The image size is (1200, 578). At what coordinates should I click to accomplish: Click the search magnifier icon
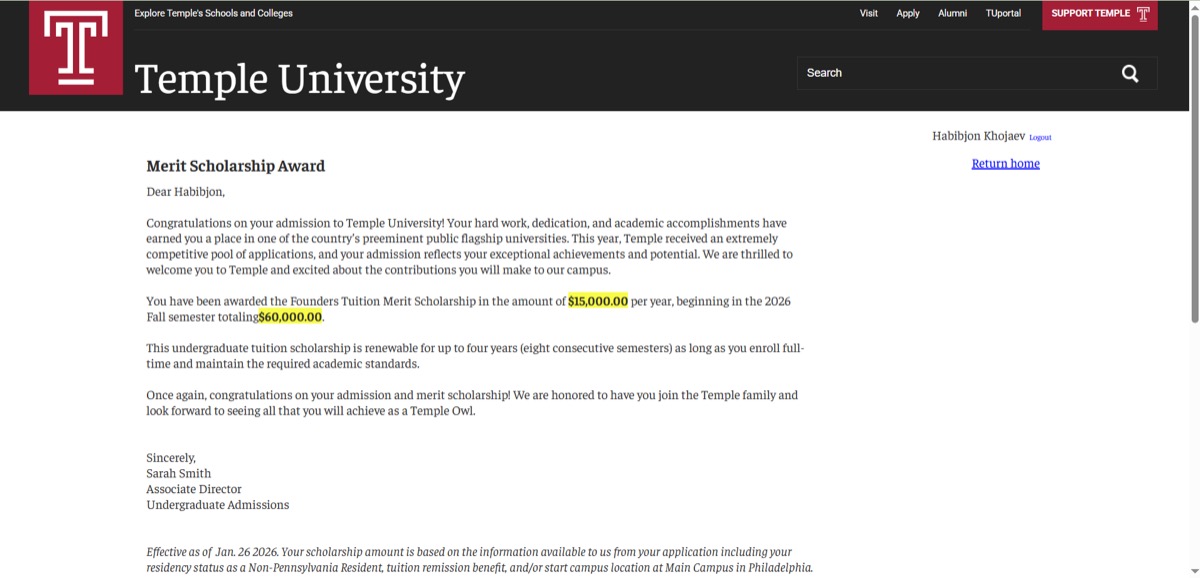point(1130,73)
